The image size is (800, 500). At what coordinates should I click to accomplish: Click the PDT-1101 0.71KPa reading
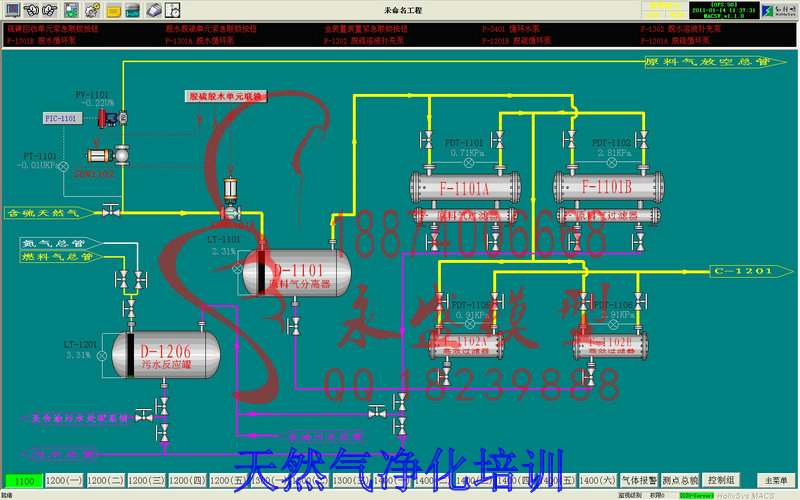point(467,153)
